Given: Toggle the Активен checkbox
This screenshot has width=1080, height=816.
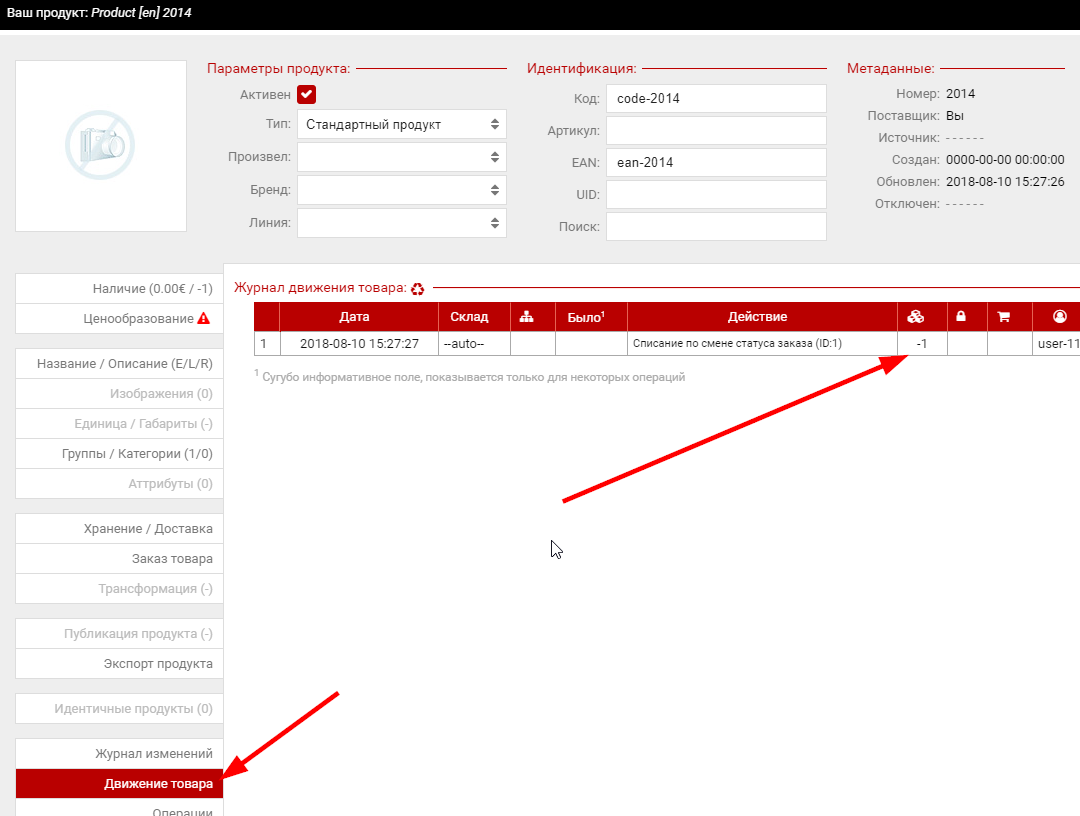Looking at the screenshot, I should point(307,95).
